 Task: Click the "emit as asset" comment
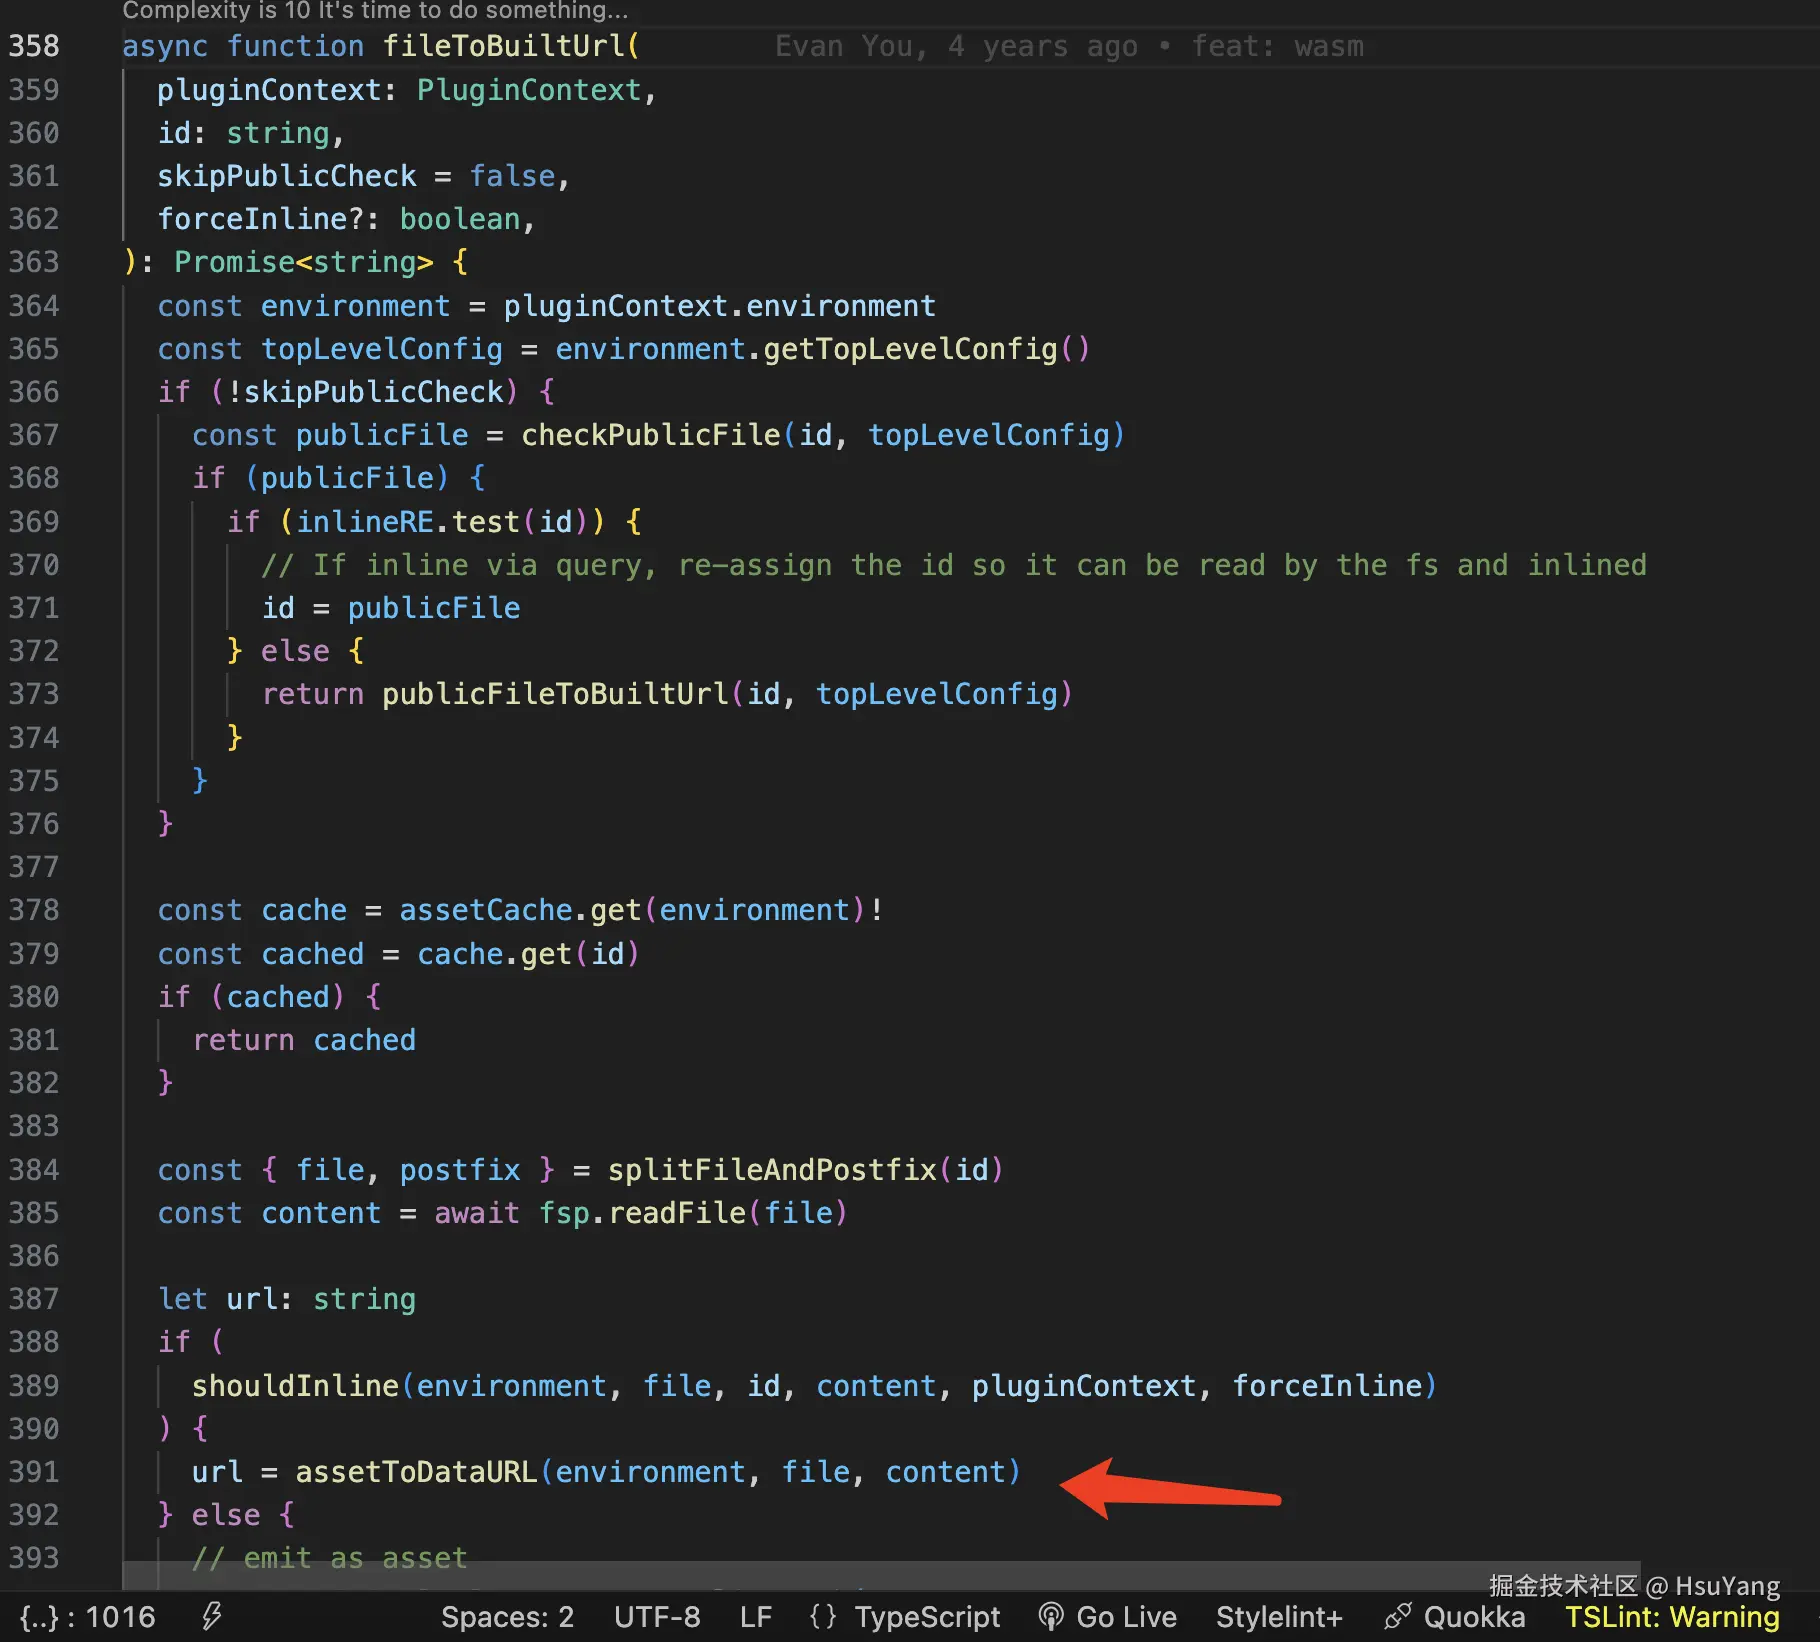click(330, 1558)
